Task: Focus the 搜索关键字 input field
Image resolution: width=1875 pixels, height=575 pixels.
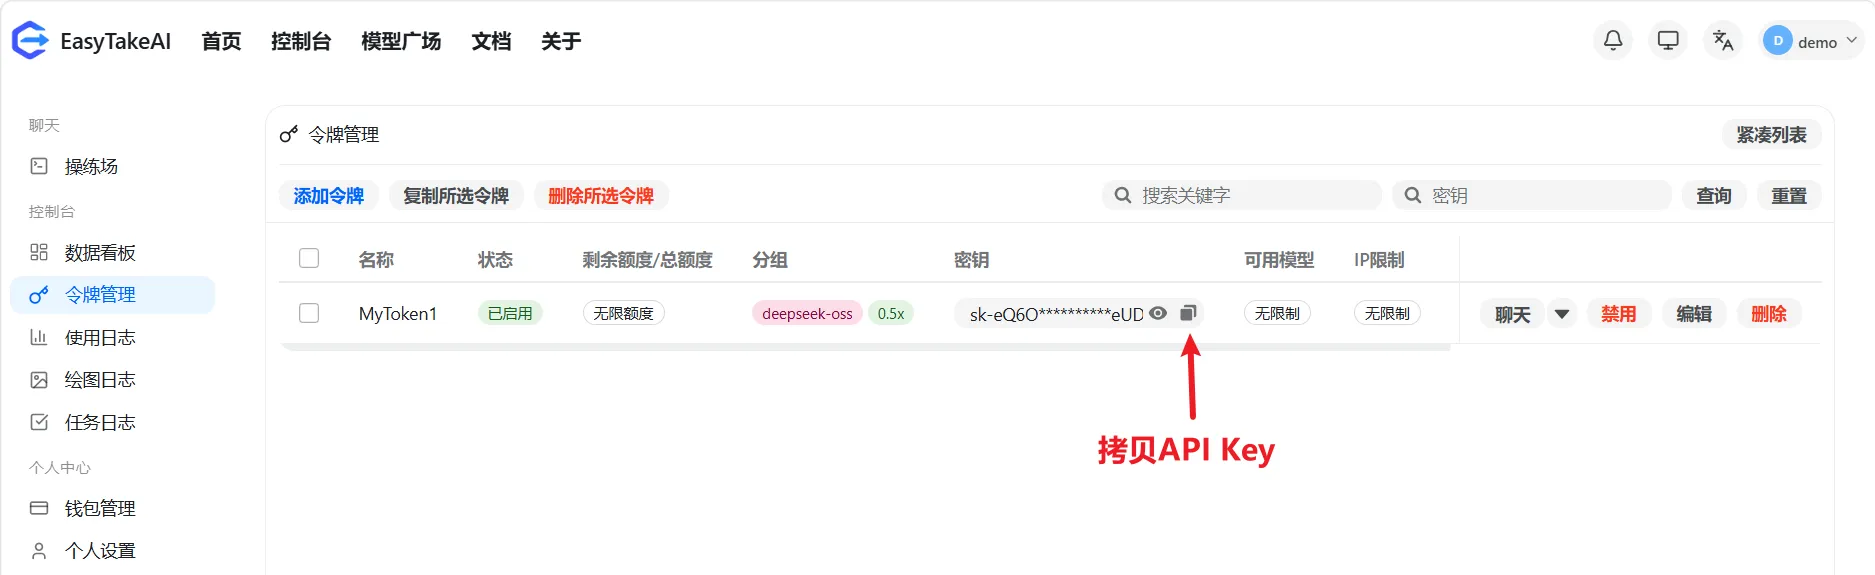Action: point(1242,195)
